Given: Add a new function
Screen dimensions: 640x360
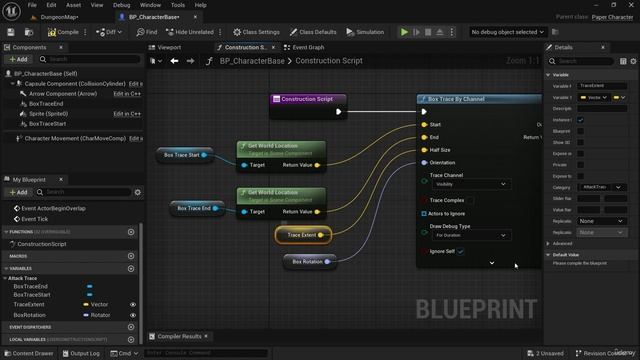Looking at the screenshot, I should (x=131, y=232).
